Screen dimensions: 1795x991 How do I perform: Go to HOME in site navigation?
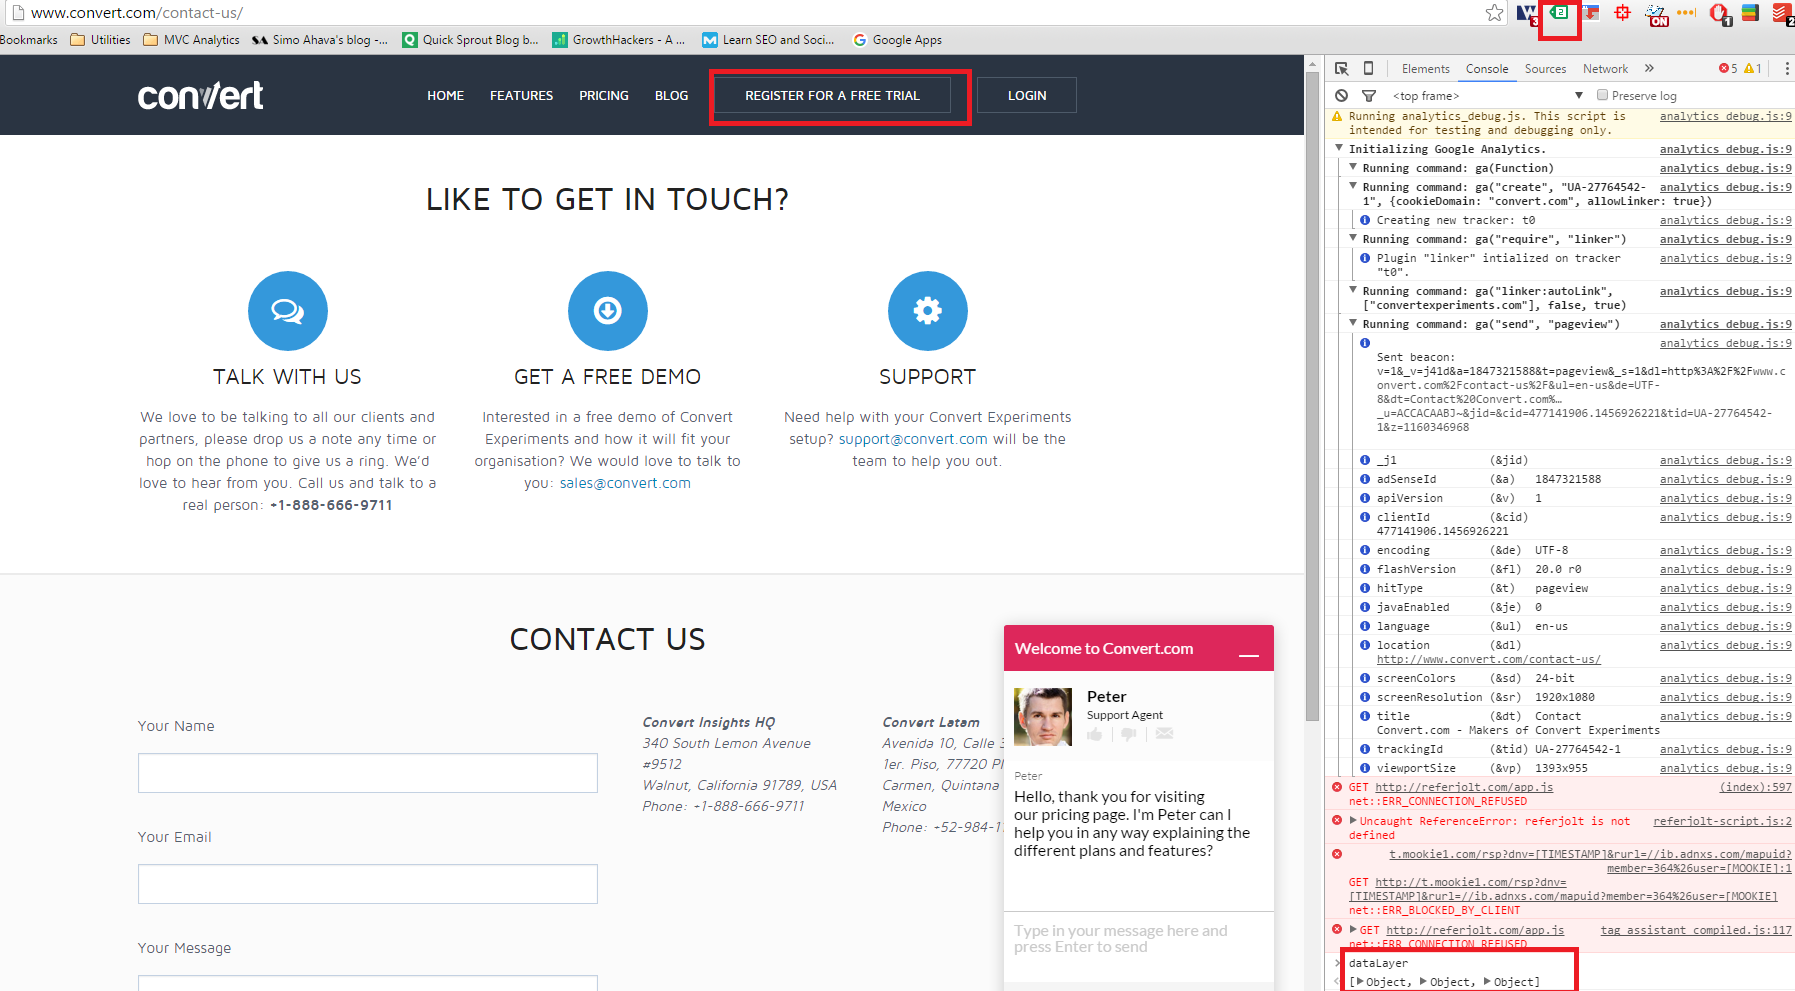coord(445,96)
